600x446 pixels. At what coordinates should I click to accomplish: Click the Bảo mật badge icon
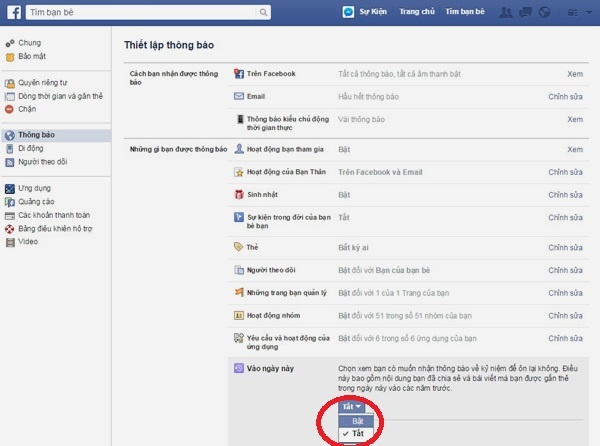coord(10,57)
